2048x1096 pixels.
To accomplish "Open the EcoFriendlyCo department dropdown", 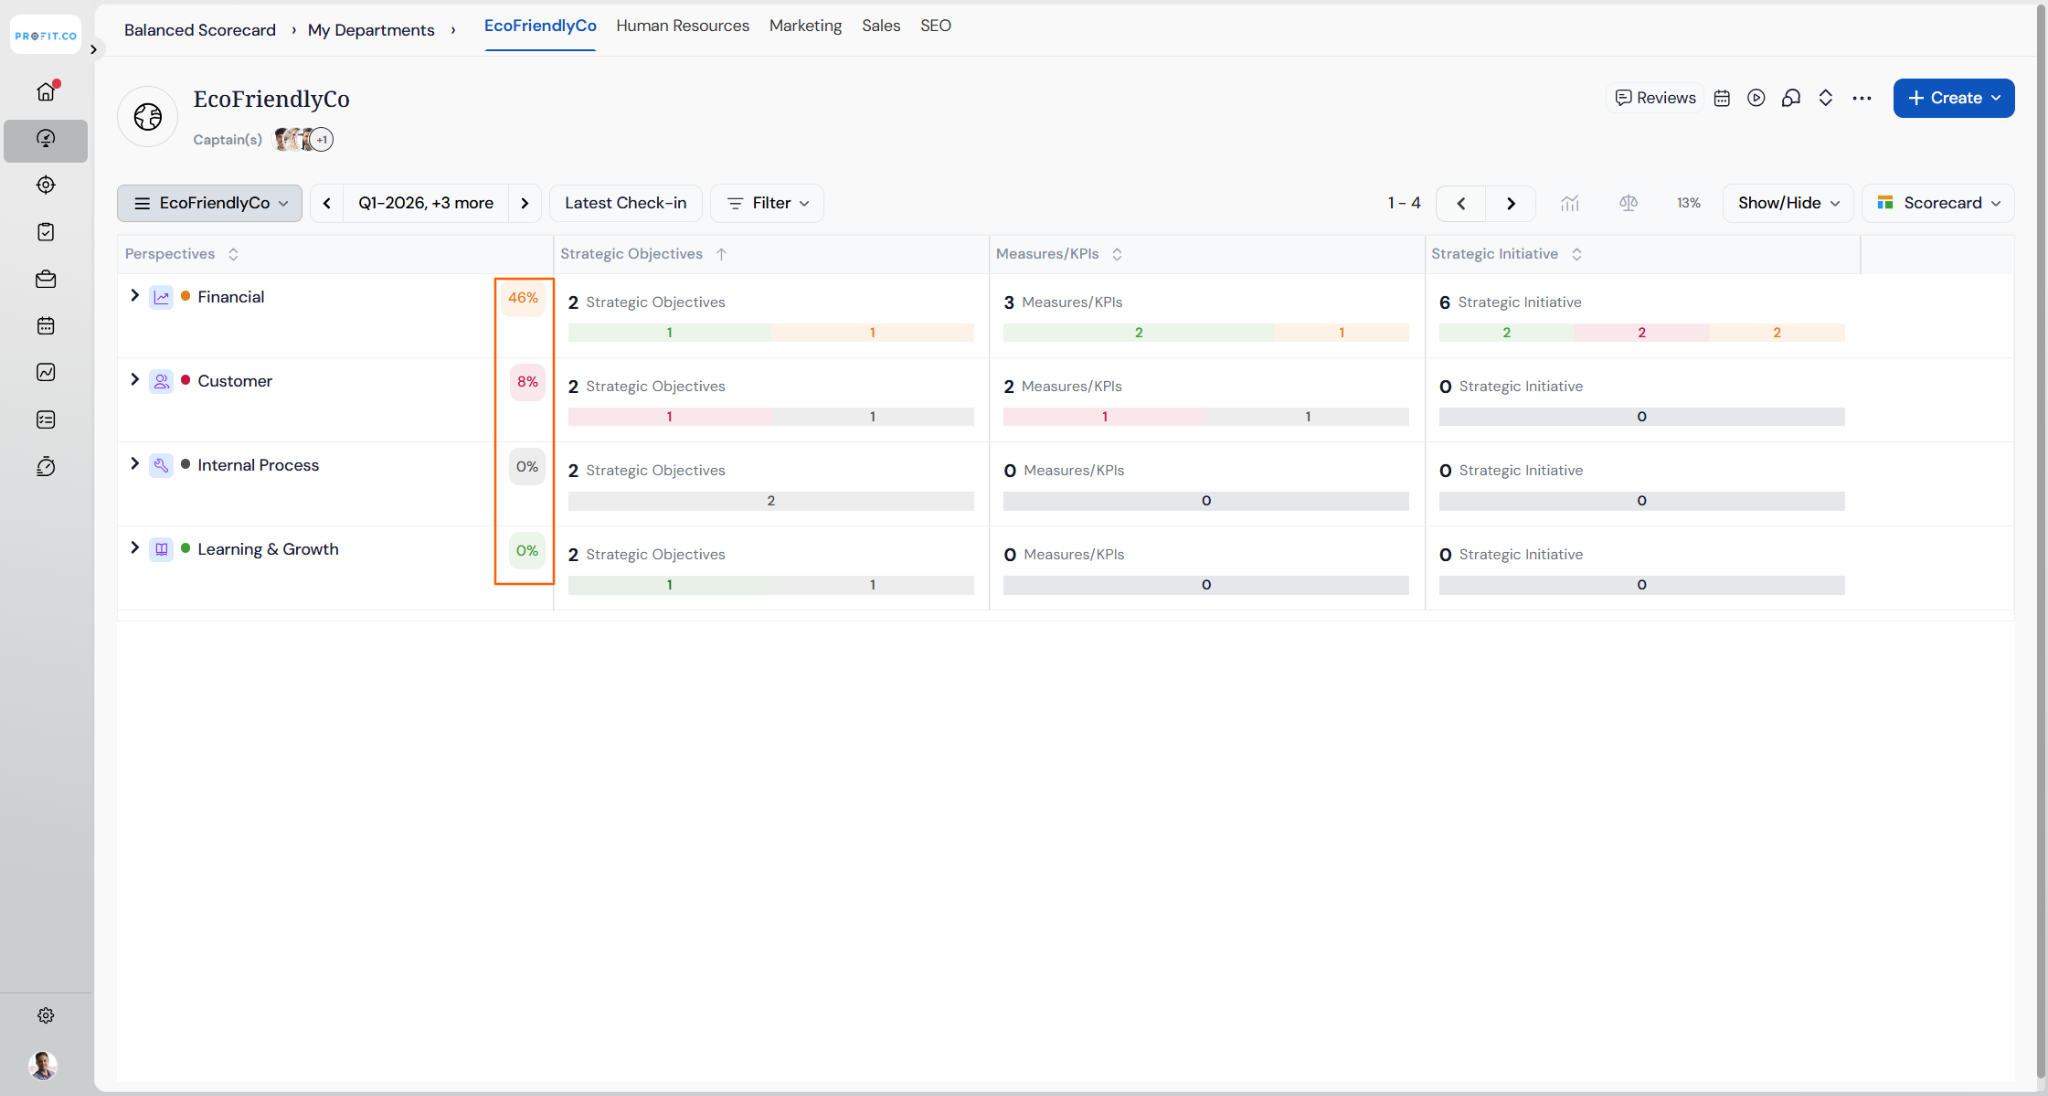I will pyautogui.click(x=210, y=203).
